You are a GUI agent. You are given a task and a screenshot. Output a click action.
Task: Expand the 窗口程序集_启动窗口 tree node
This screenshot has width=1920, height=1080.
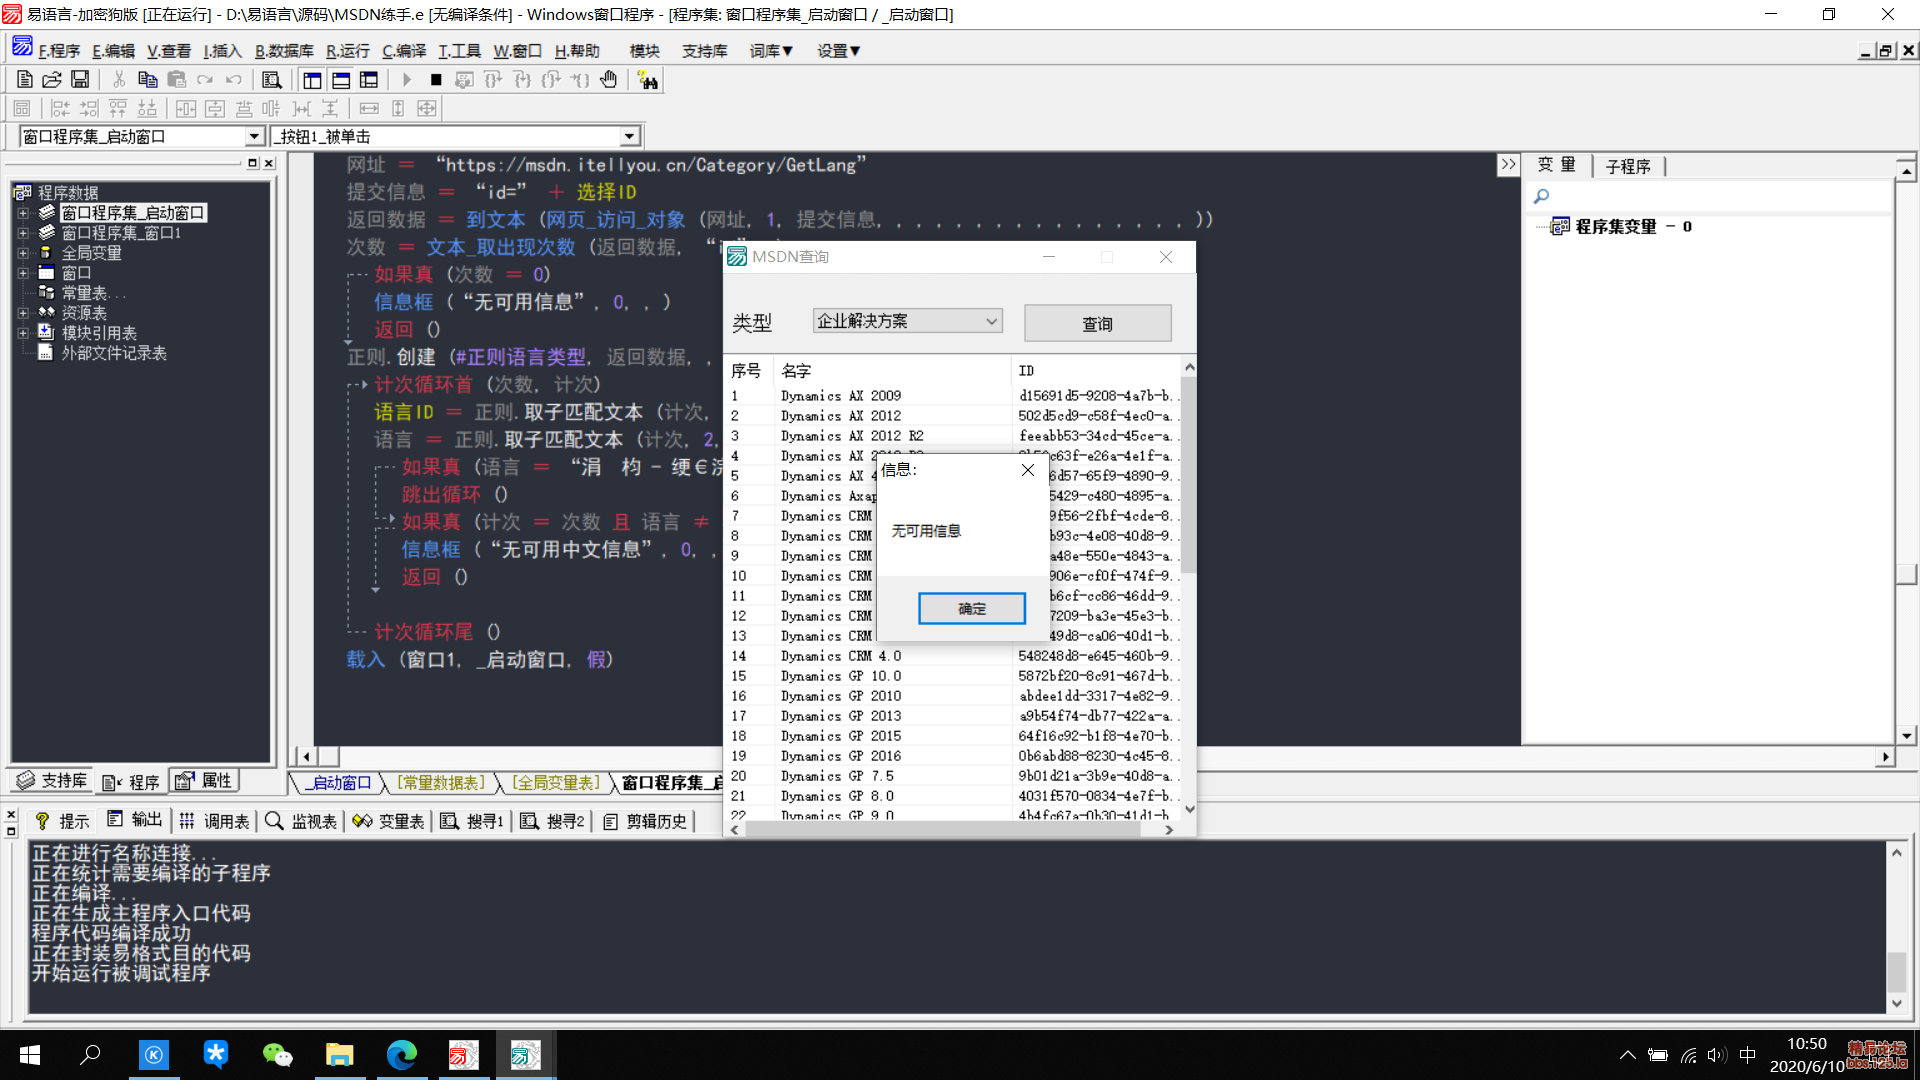tap(23, 213)
